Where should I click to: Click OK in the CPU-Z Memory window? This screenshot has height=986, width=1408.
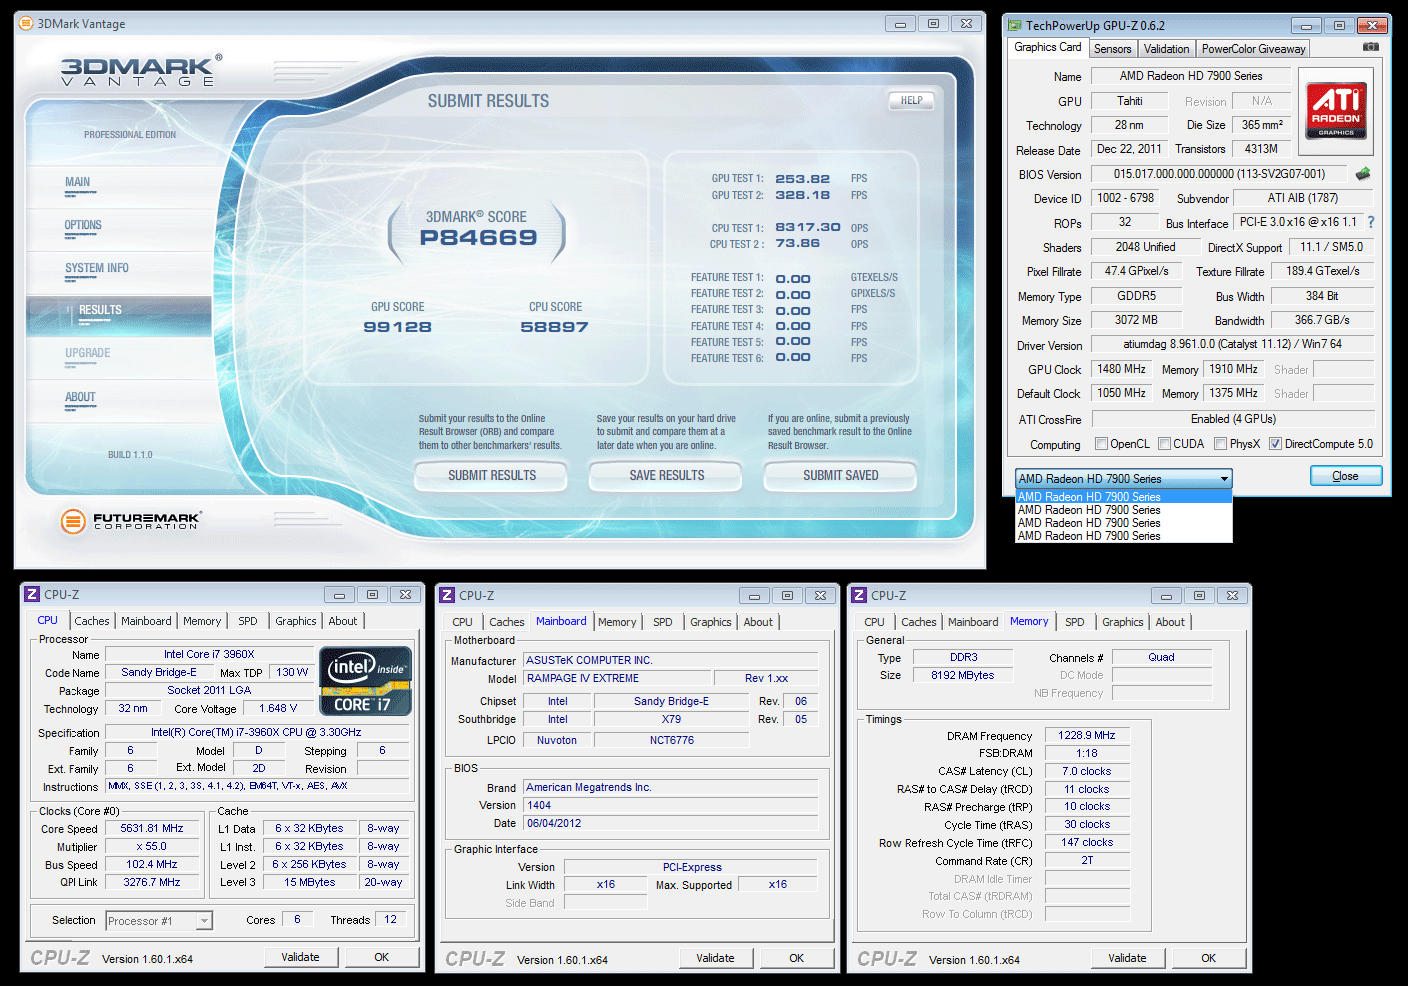coord(1209,958)
